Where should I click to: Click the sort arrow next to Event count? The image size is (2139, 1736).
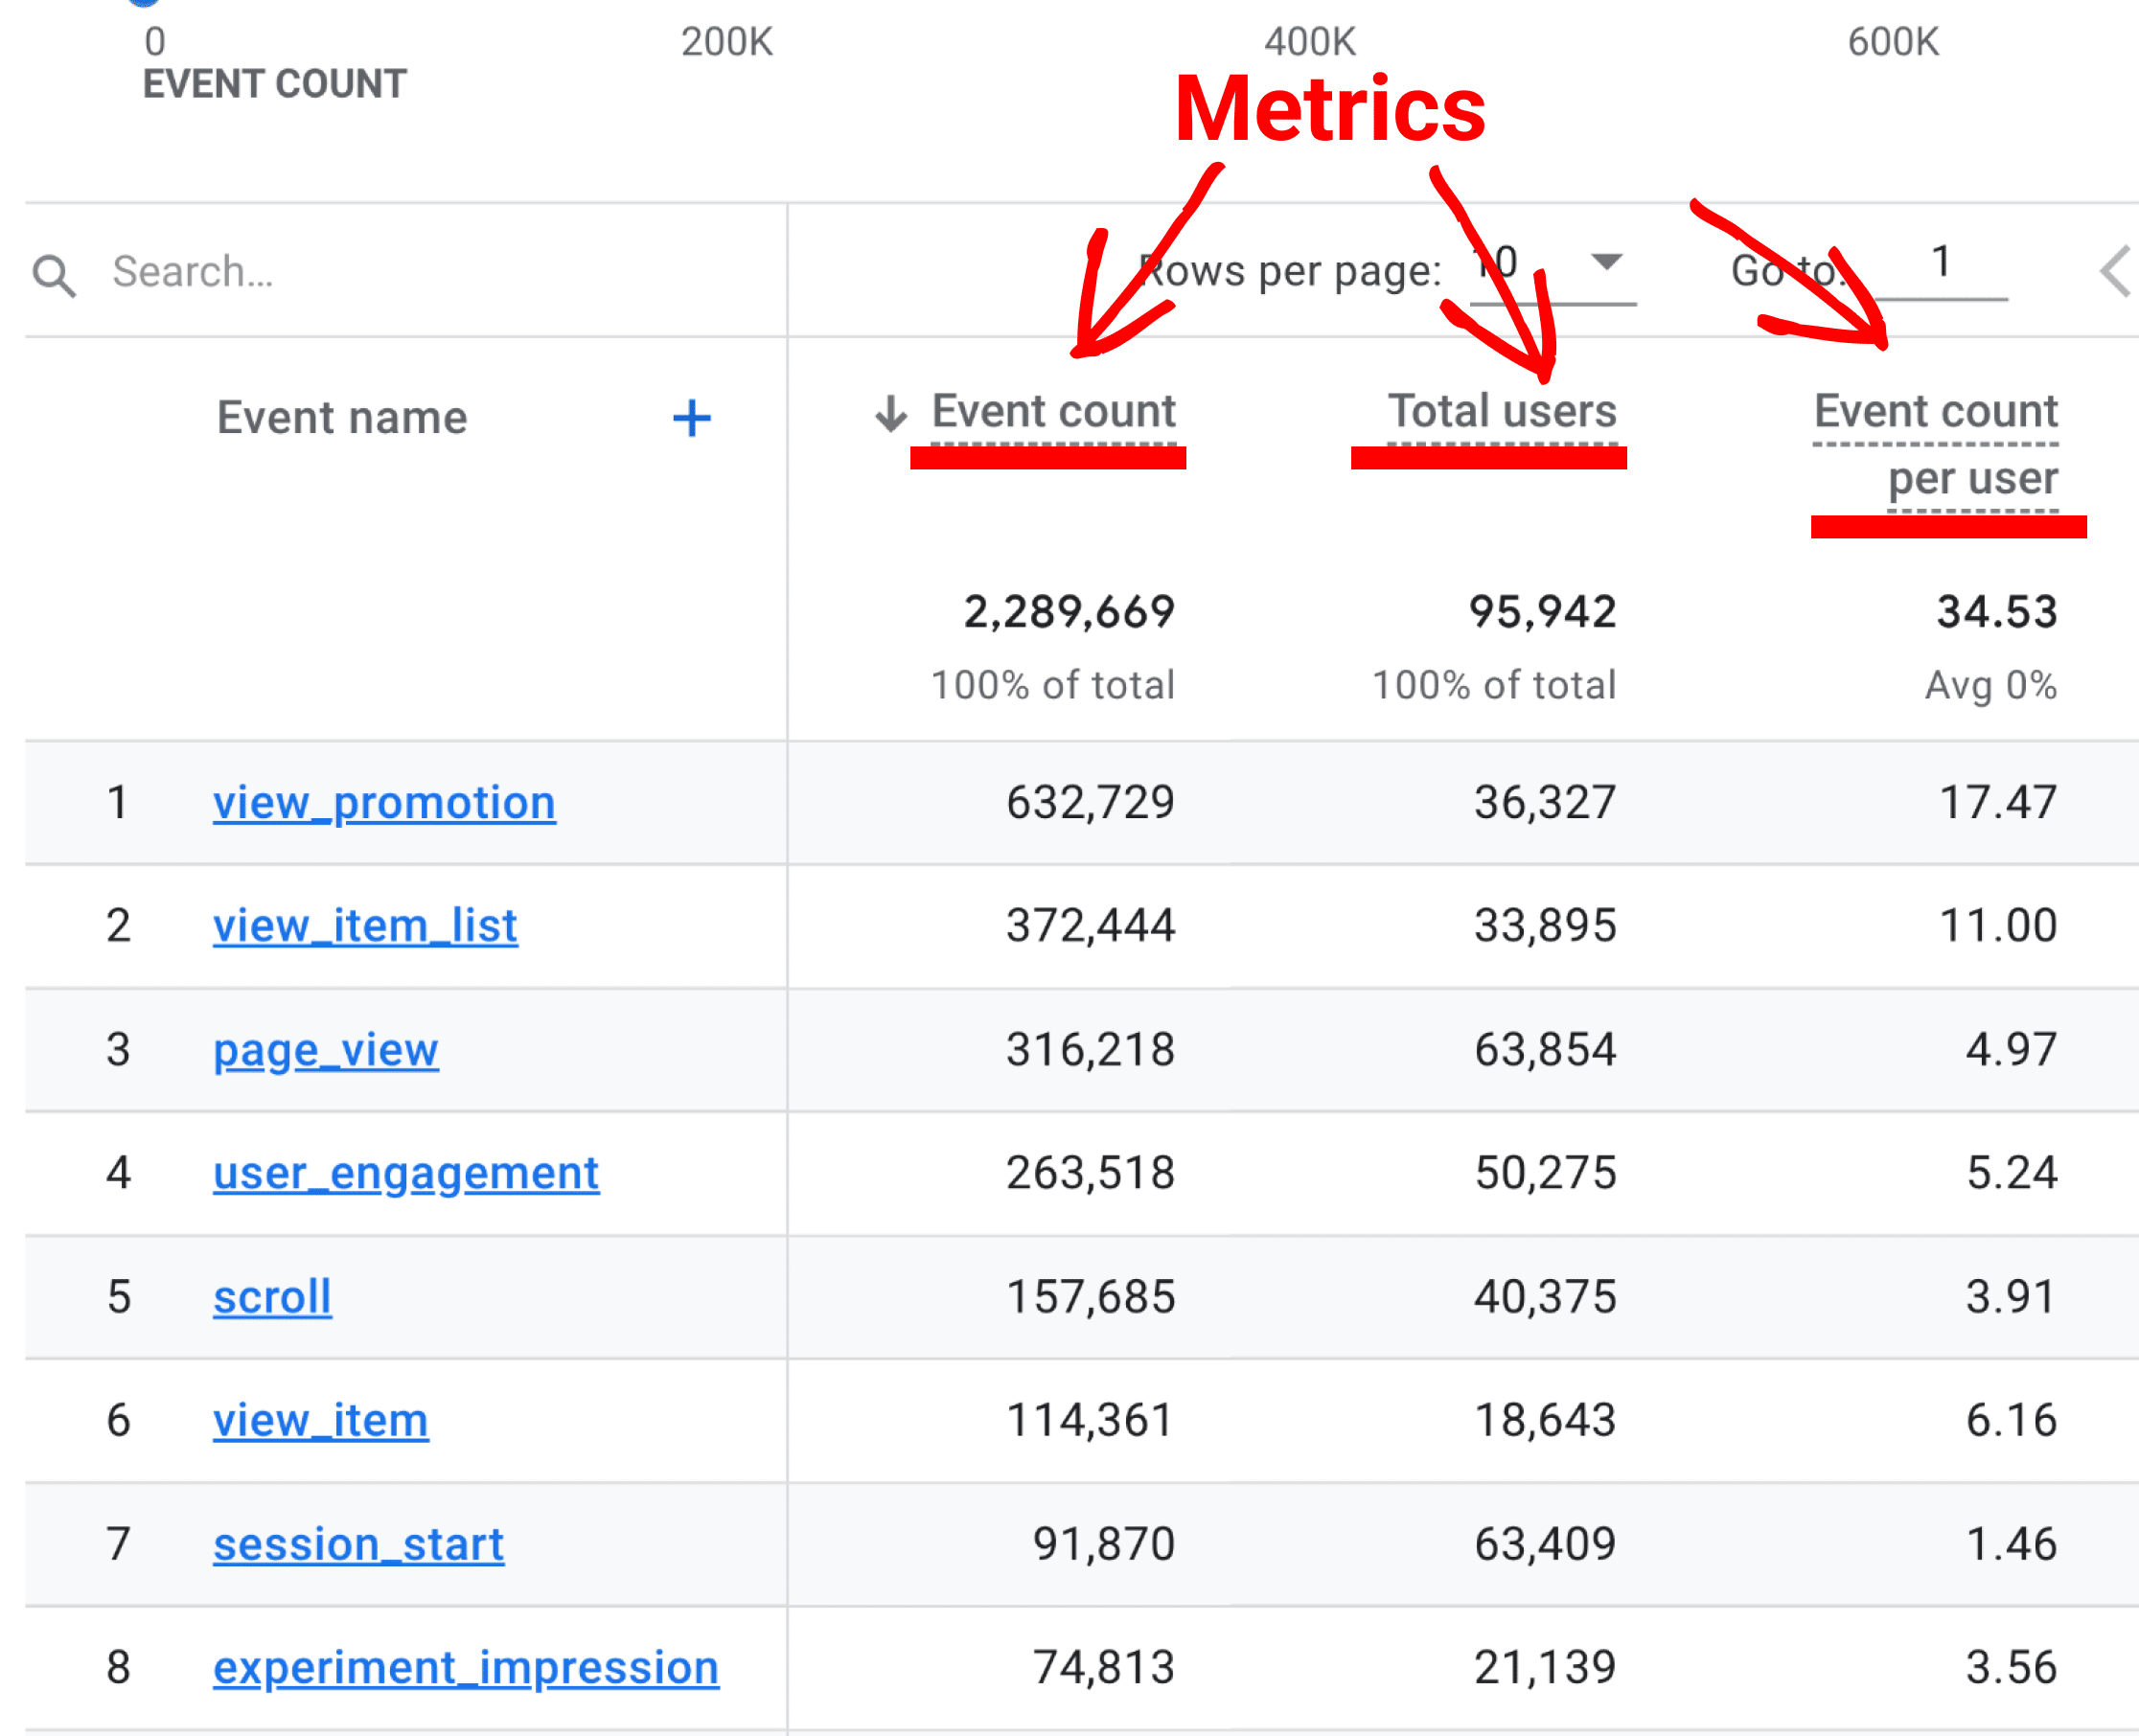890,413
